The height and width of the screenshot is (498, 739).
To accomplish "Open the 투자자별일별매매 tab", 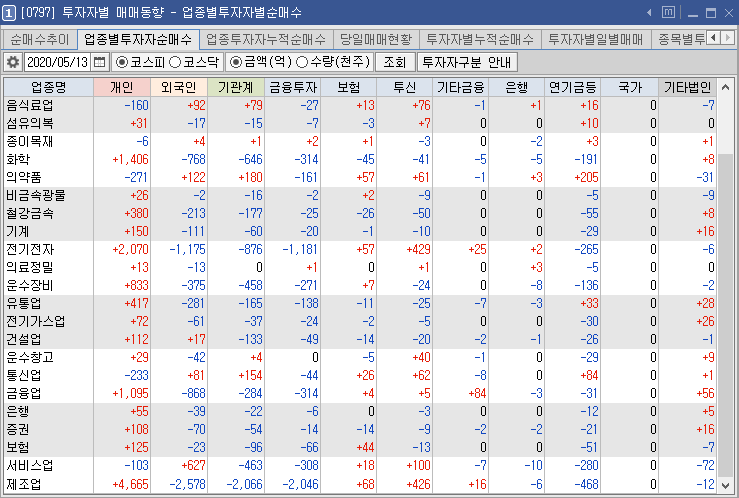I will point(596,39).
